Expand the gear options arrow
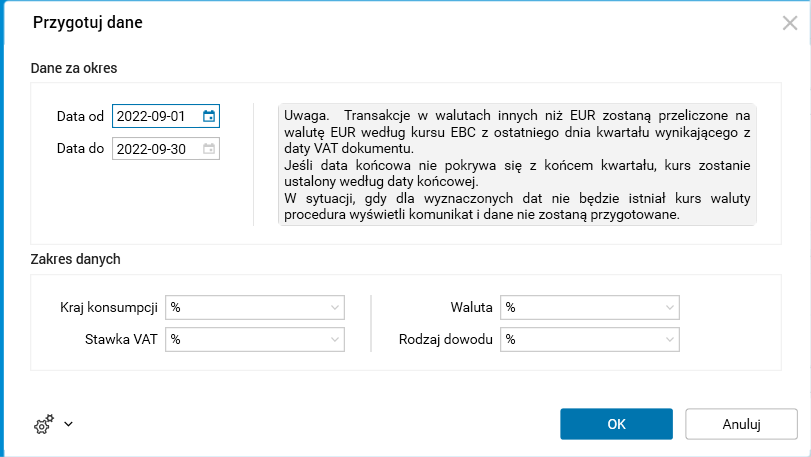The height and width of the screenshot is (457, 811). click(68, 424)
